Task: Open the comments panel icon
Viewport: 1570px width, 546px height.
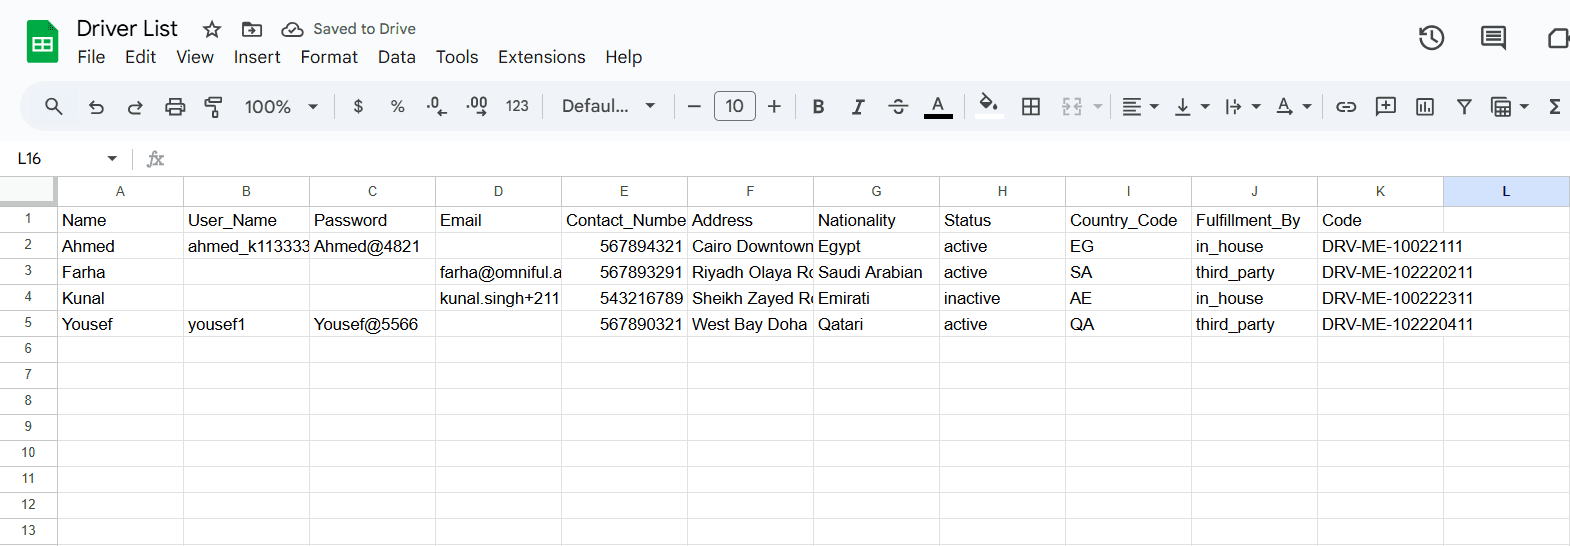Action: pos(1493,38)
